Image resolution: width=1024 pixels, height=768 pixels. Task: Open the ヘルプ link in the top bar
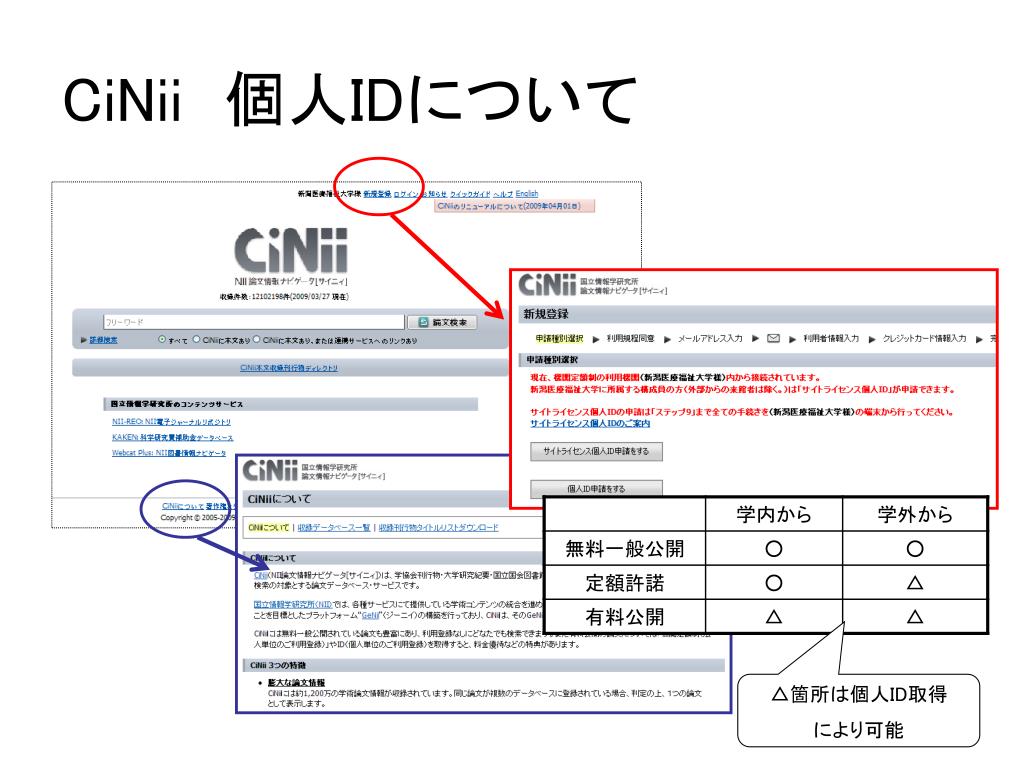pyautogui.click(x=503, y=194)
